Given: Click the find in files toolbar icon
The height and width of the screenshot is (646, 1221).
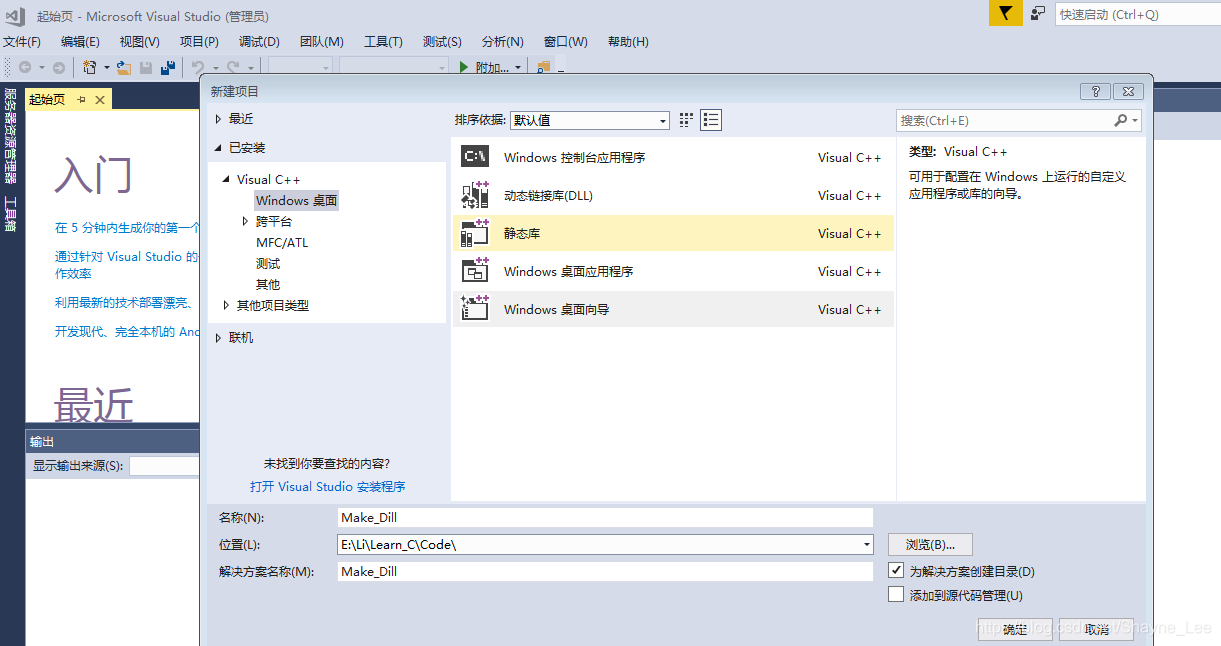Looking at the screenshot, I should pyautogui.click(x=544, y=67).
